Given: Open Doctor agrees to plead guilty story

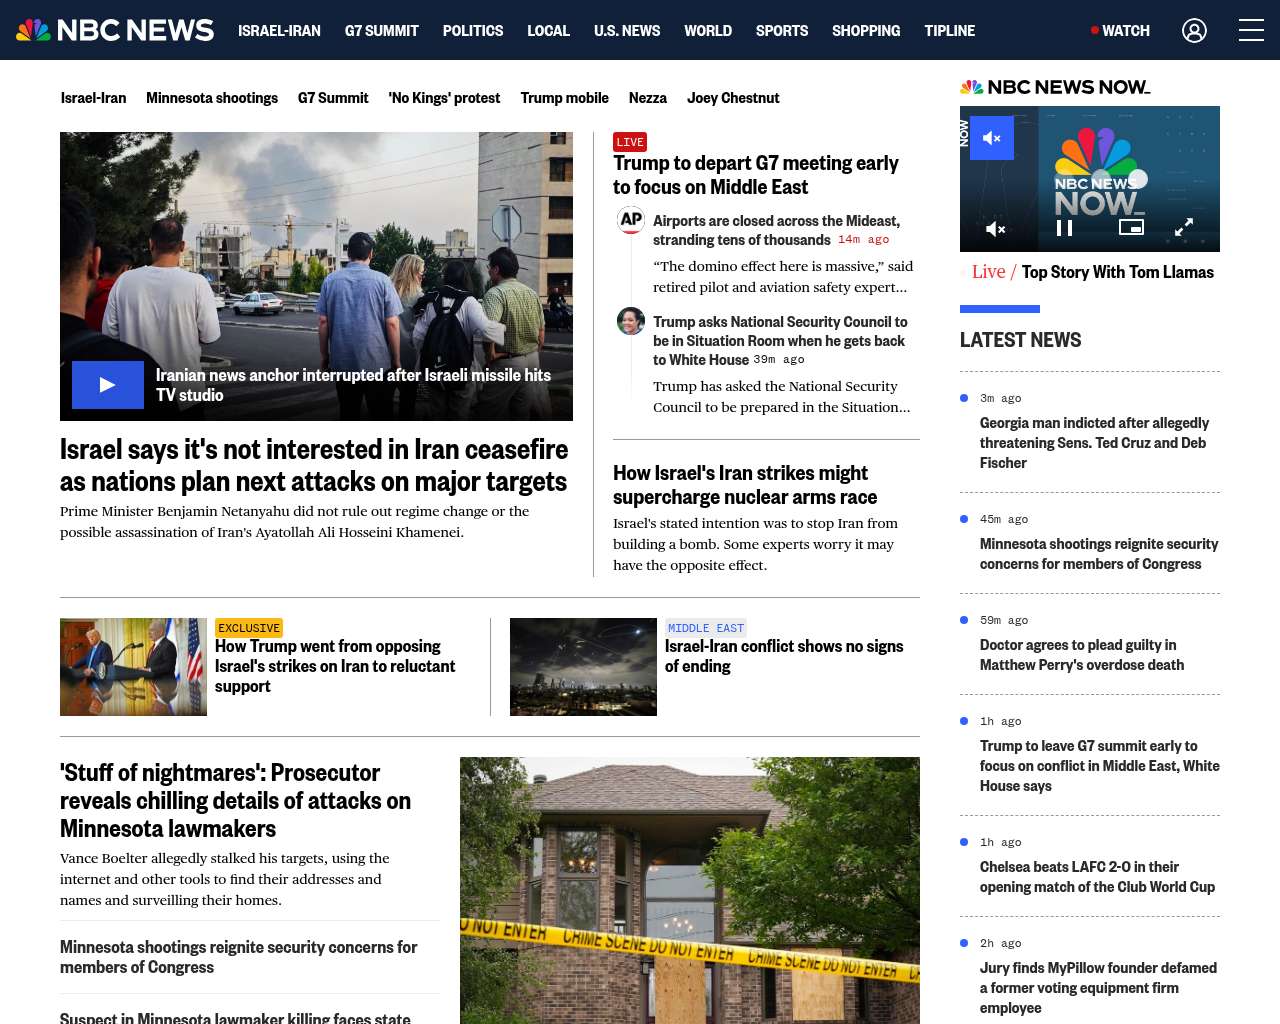Looking at the screenshot, I should pyautogui.click(x=1082, y=655).
